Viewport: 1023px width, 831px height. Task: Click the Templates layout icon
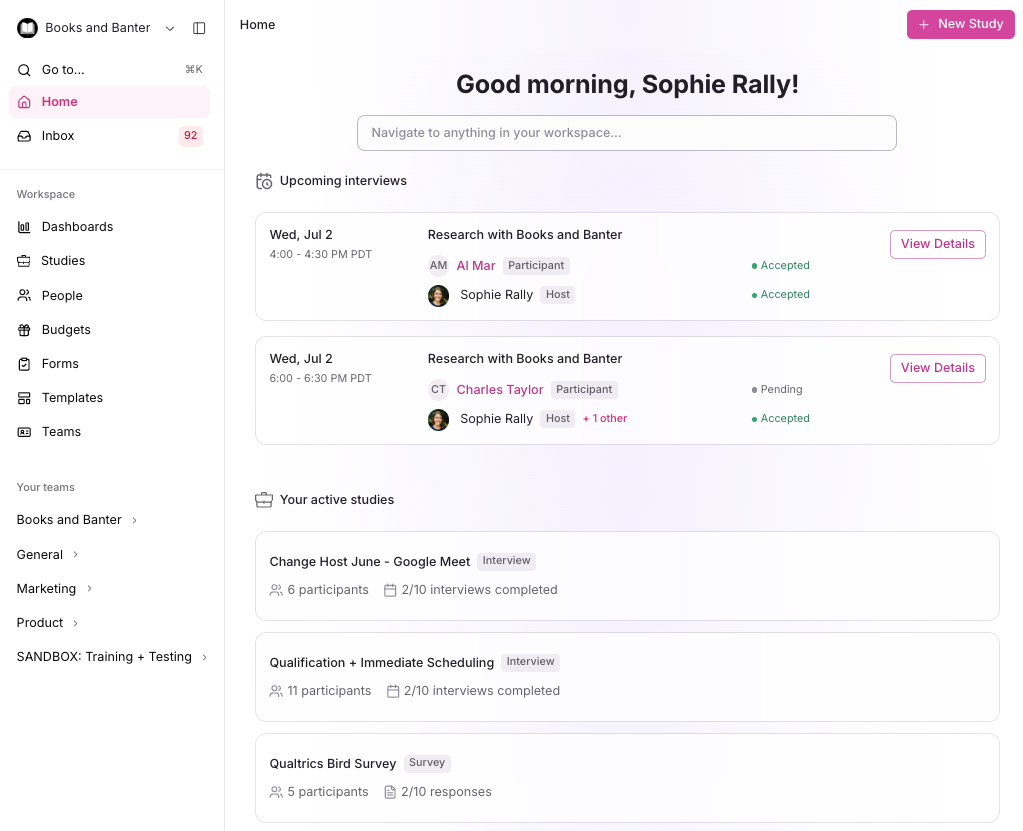point(24,398)
